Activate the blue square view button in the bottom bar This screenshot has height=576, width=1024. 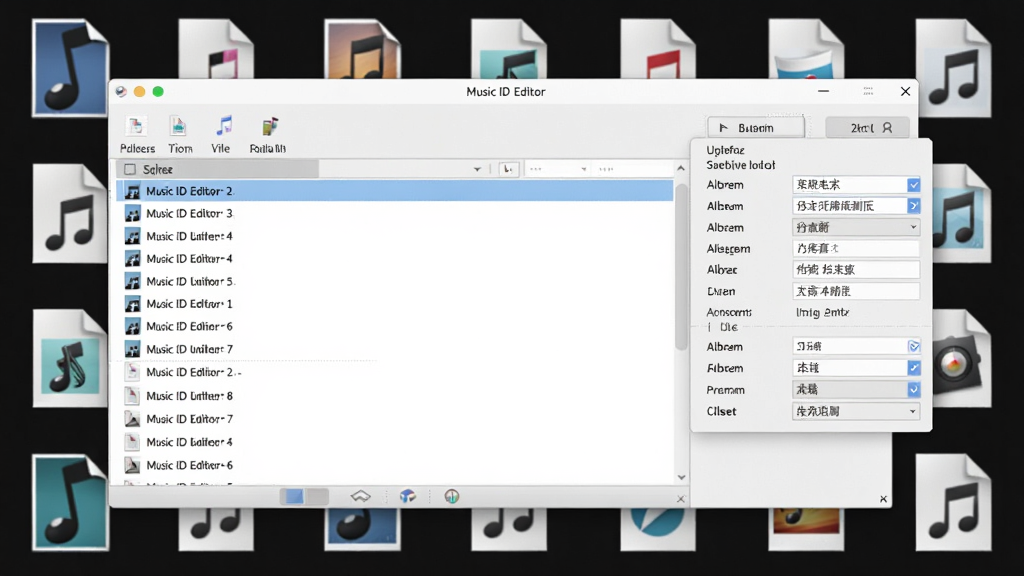click(295, 496)
